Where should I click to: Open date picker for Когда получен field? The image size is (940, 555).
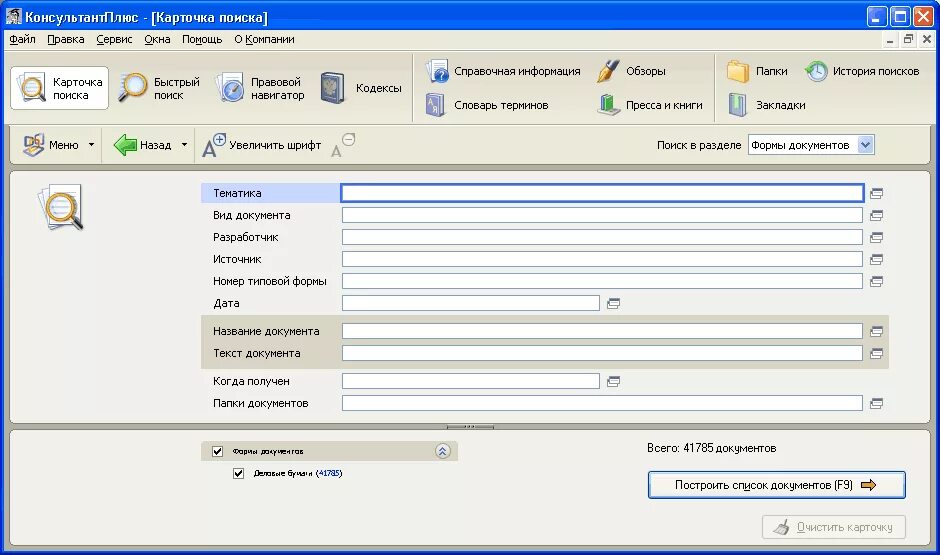pyautogui.click(x=613, y=381)
